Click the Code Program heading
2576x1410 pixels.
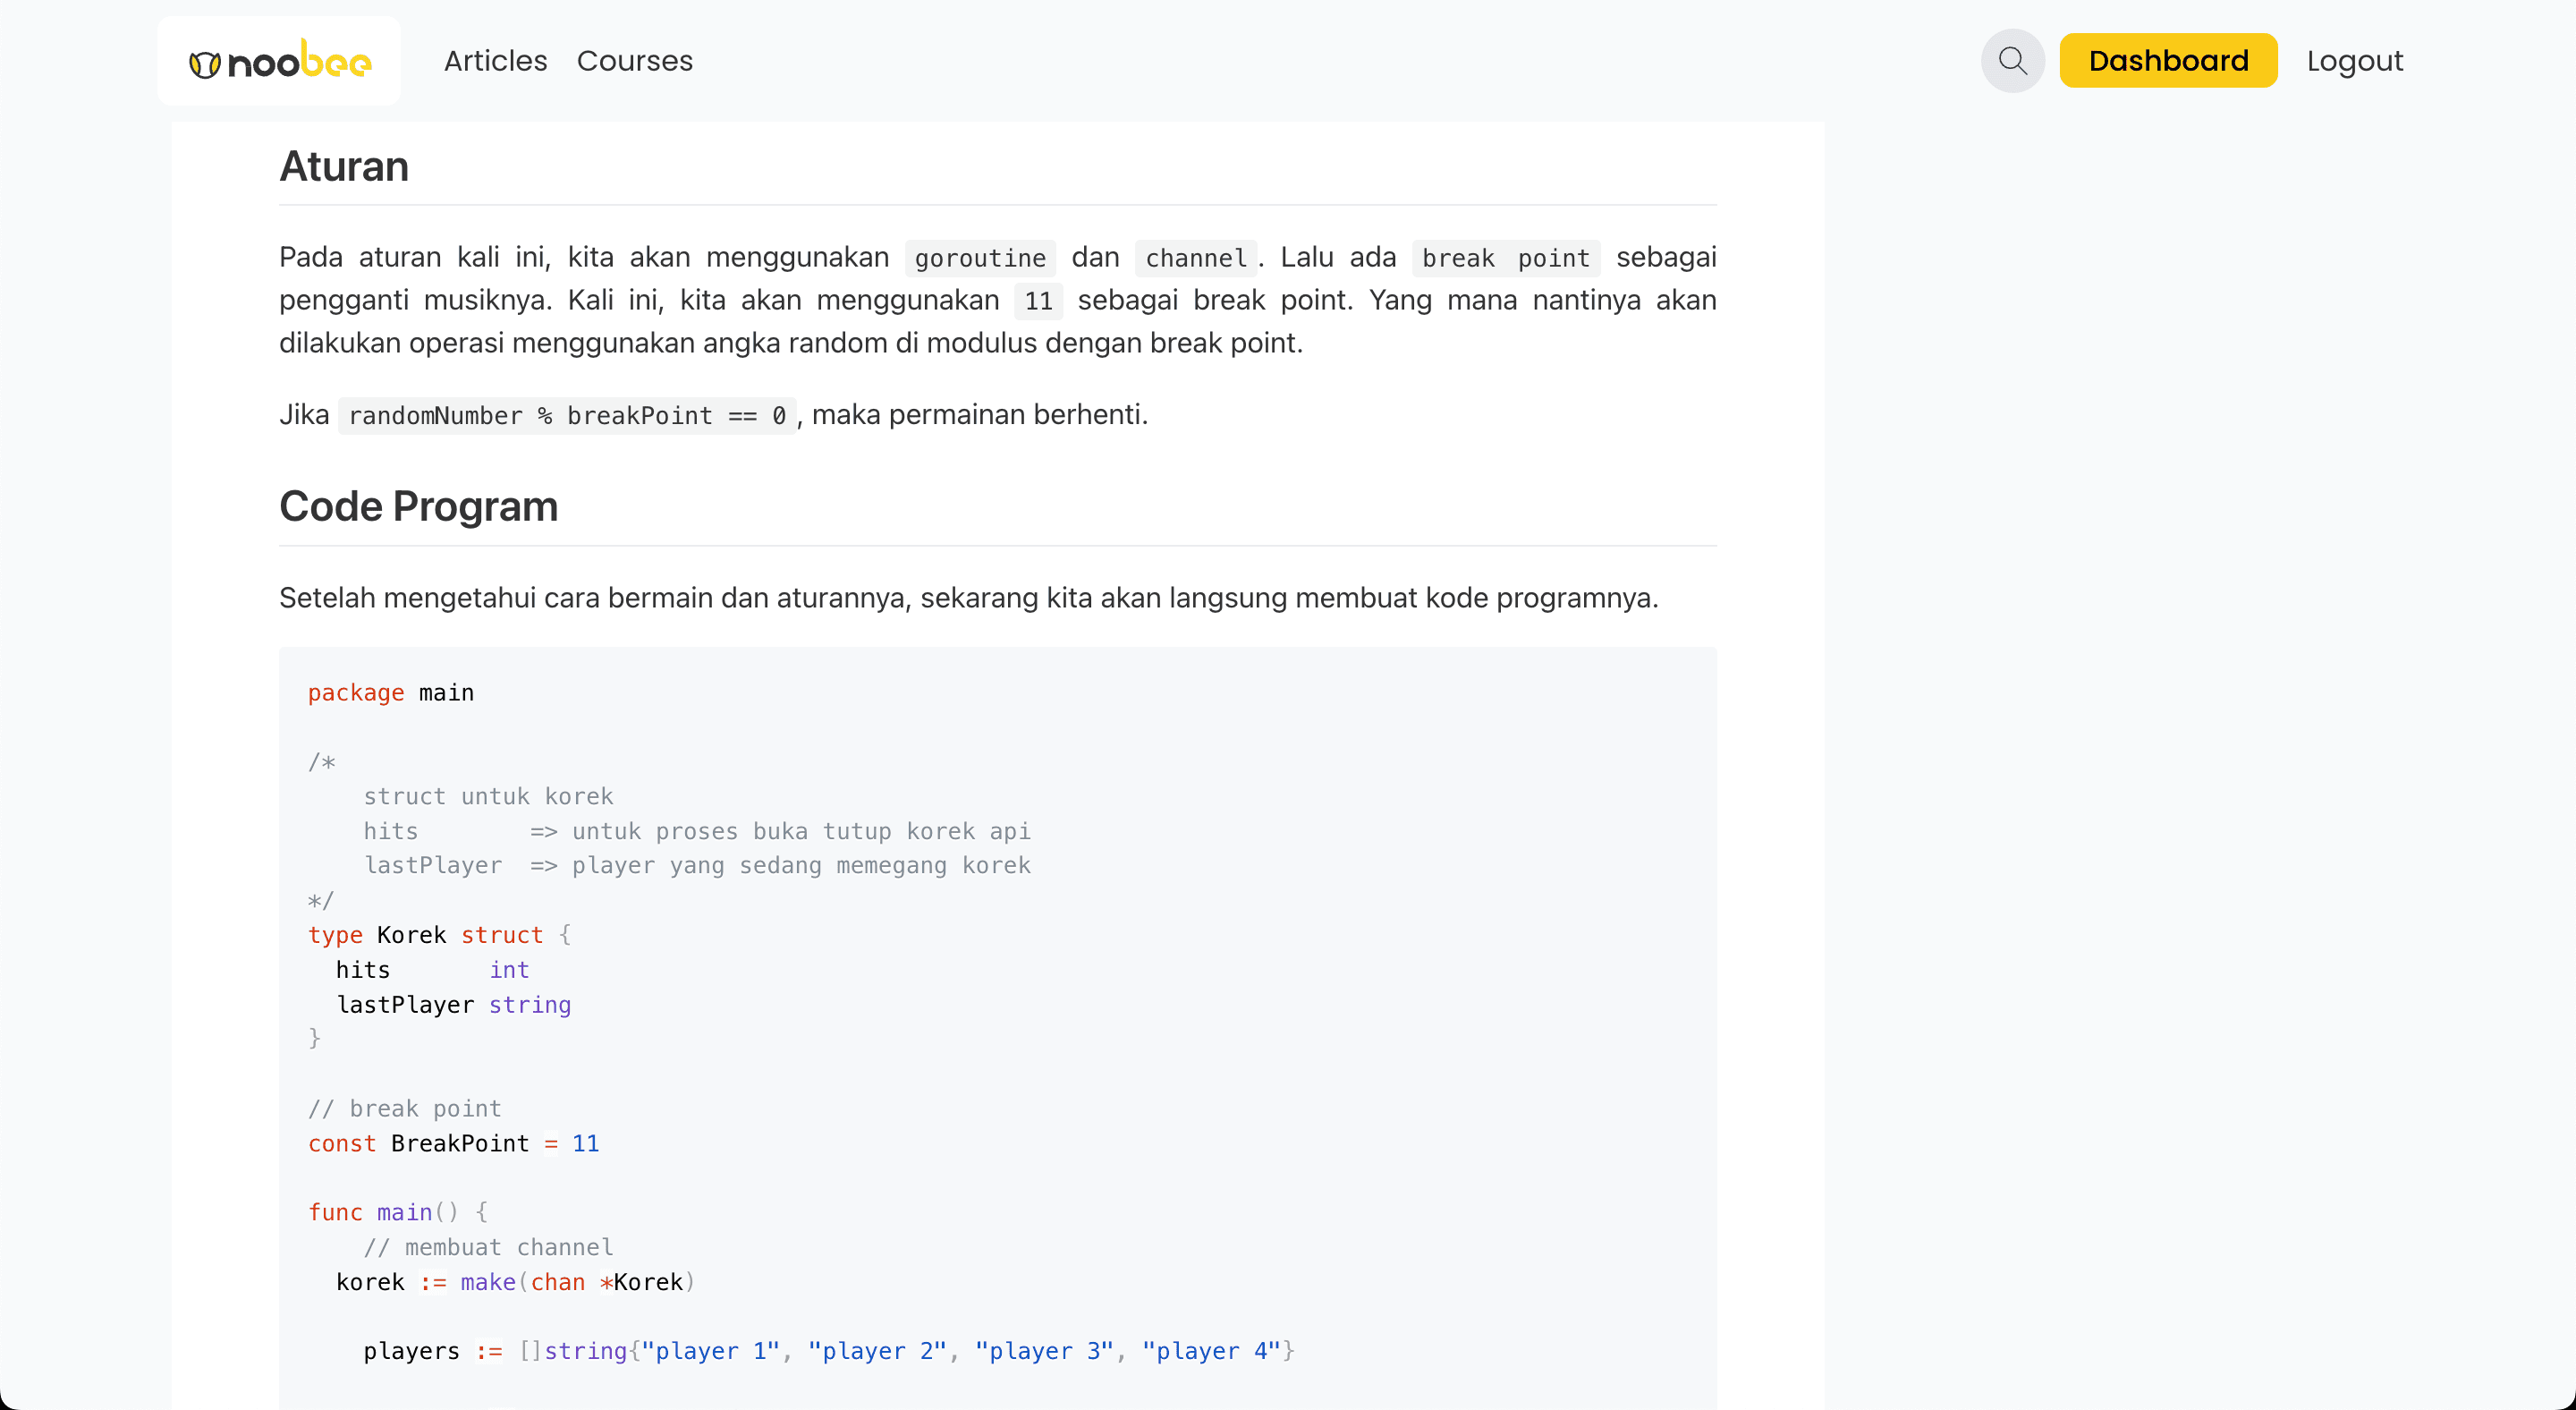pyautogui.click(x=418, y=506)
